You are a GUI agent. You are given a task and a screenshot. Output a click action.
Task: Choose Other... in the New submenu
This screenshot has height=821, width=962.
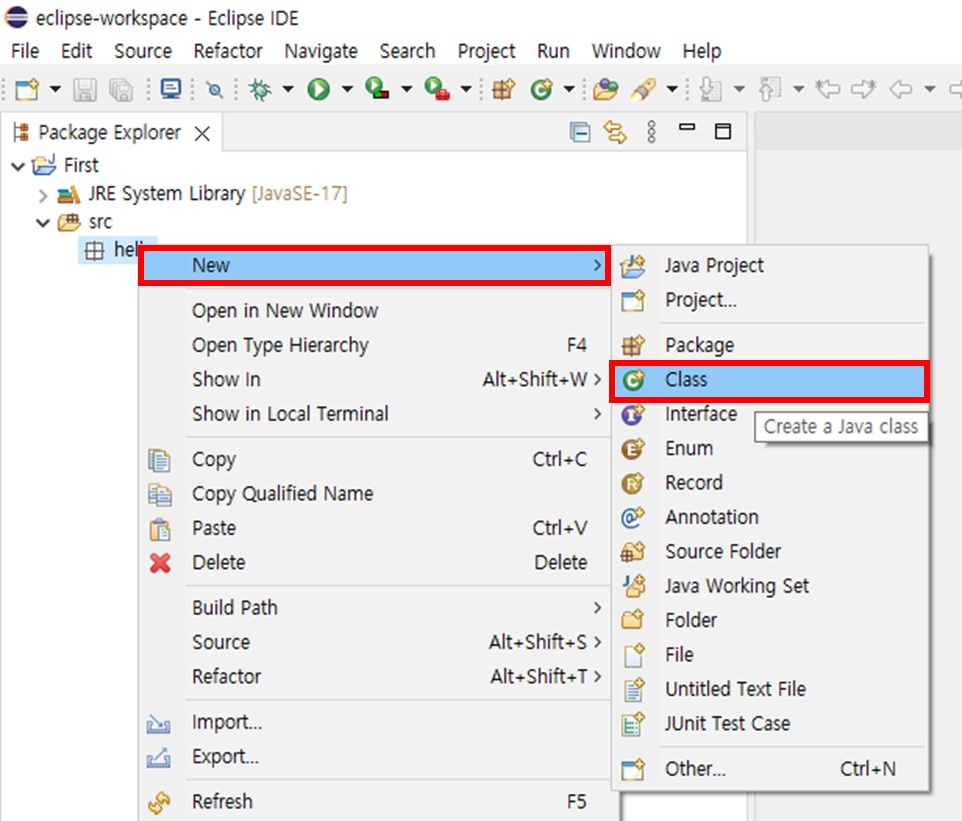pyautogui.click(x=769, y=769)
